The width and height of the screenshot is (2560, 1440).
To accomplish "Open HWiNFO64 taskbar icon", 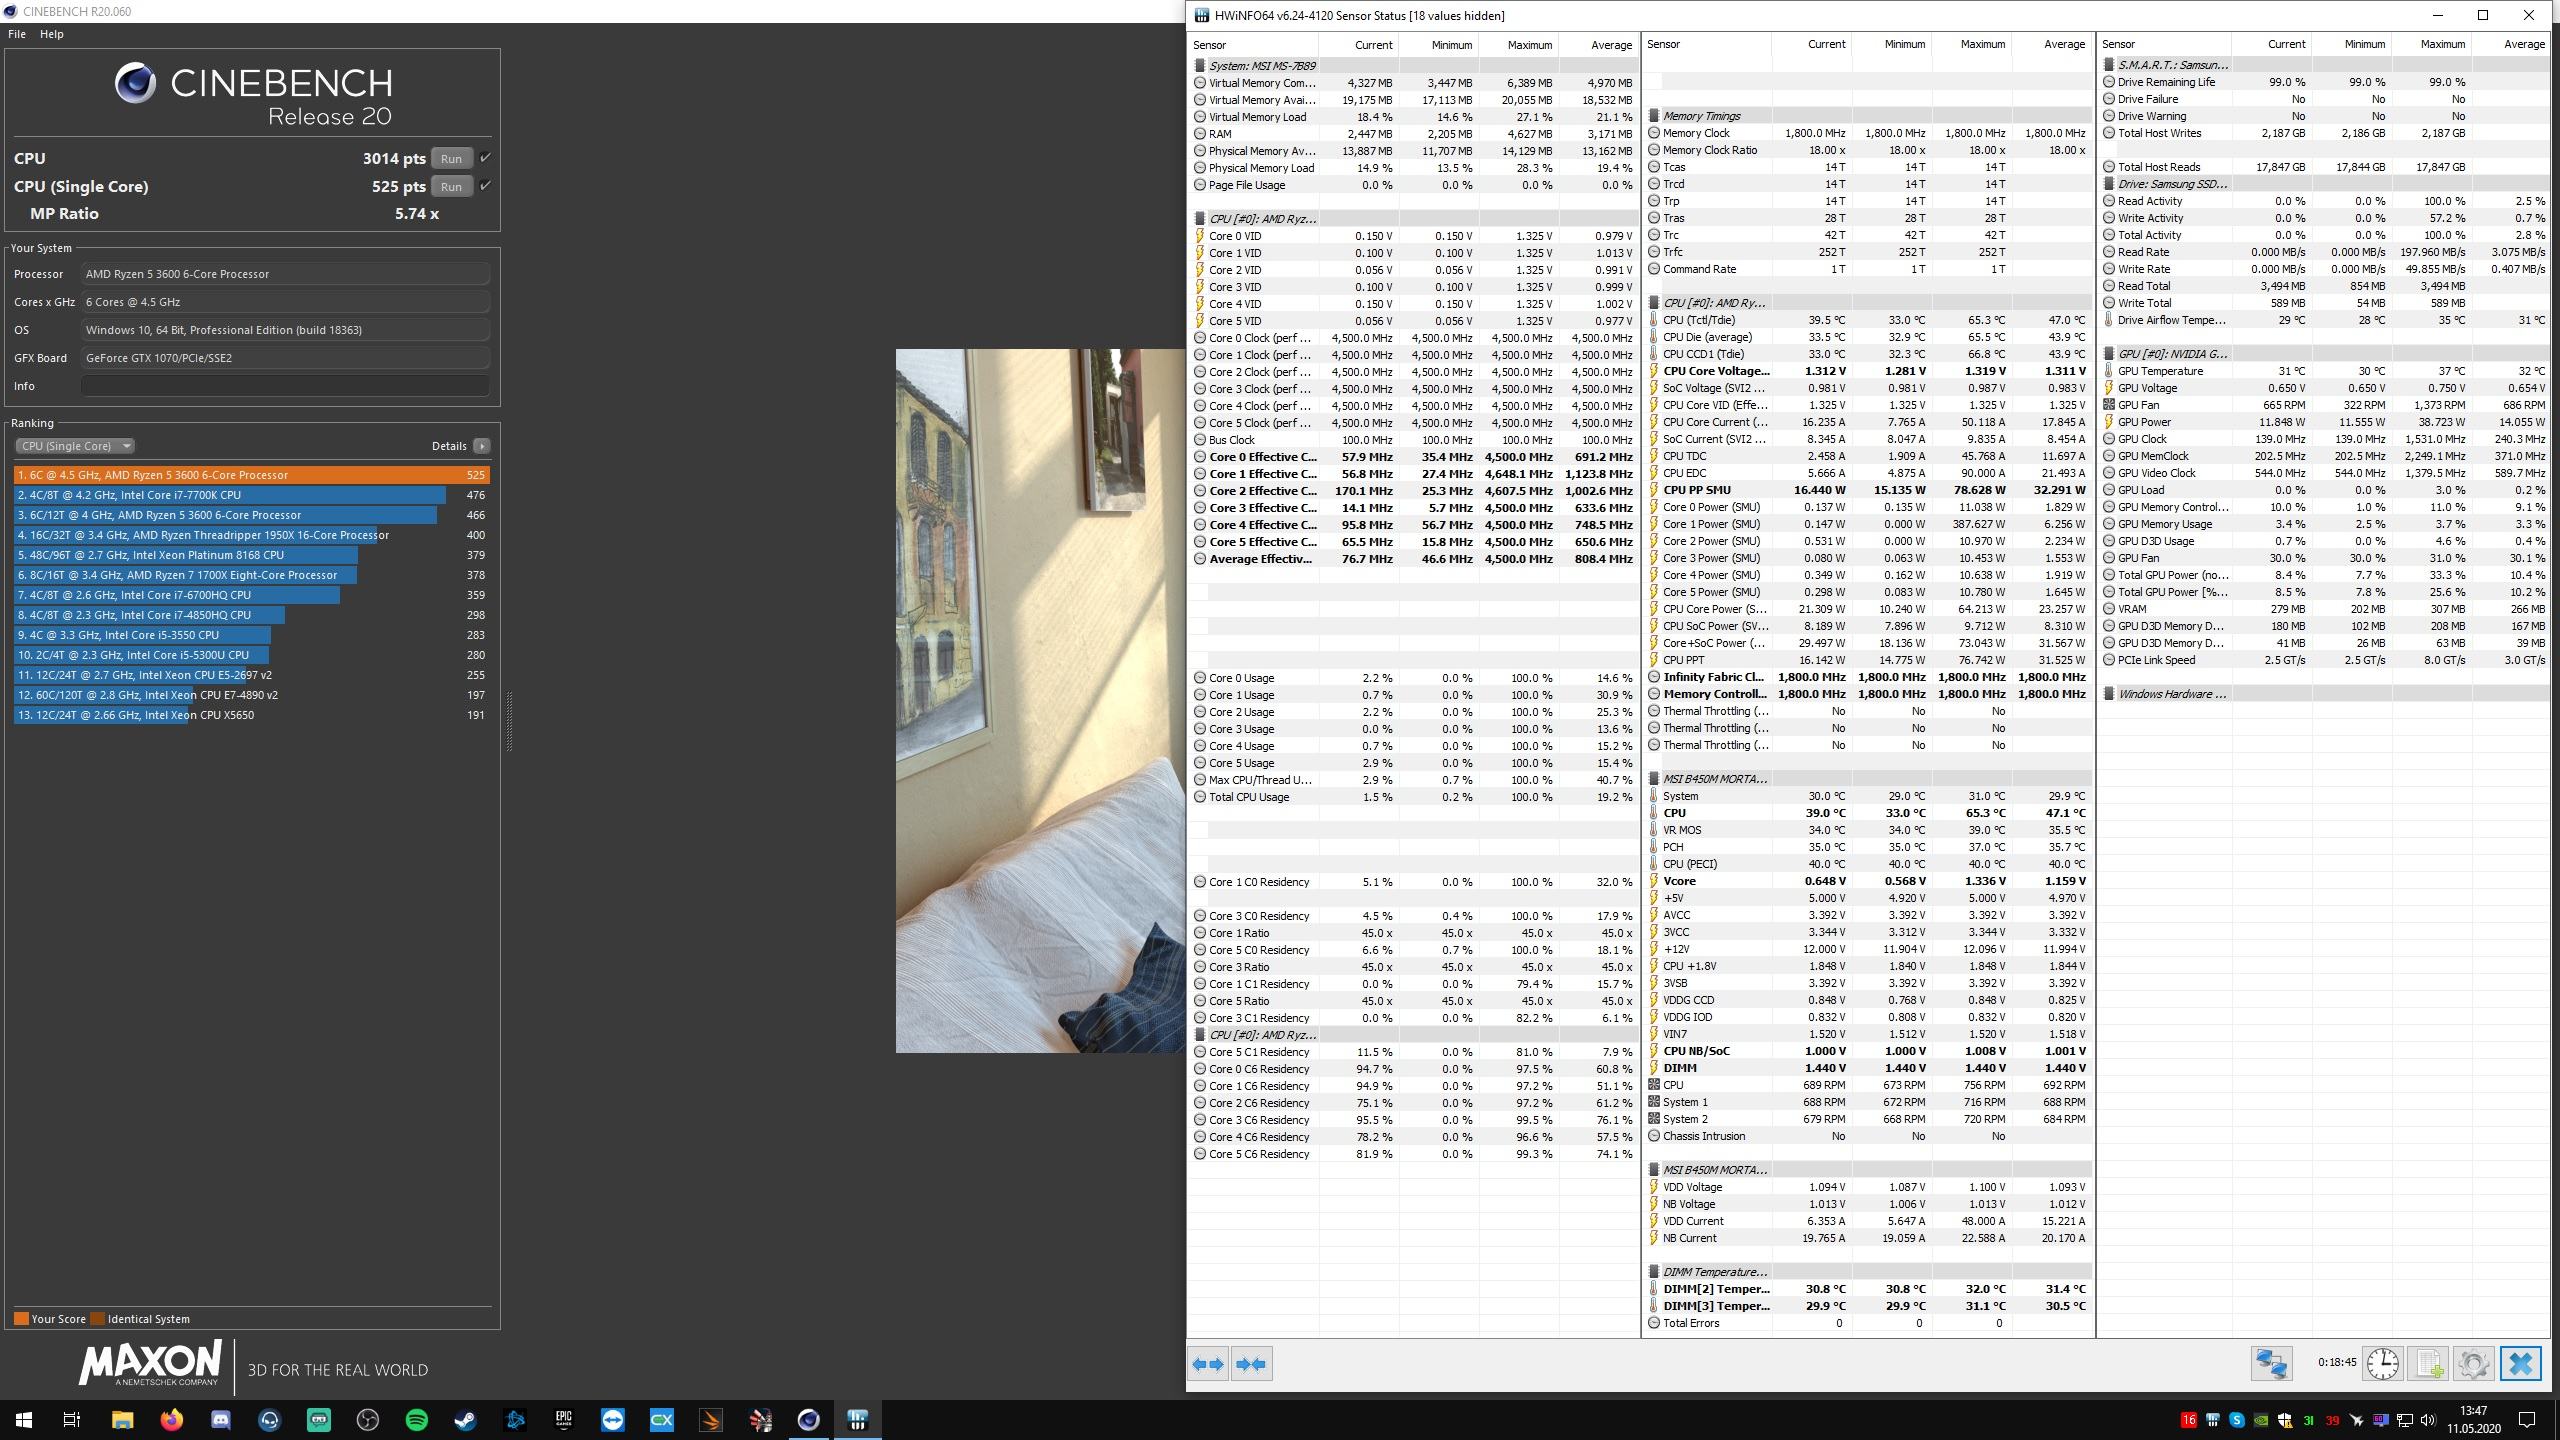I will 857,1419.
